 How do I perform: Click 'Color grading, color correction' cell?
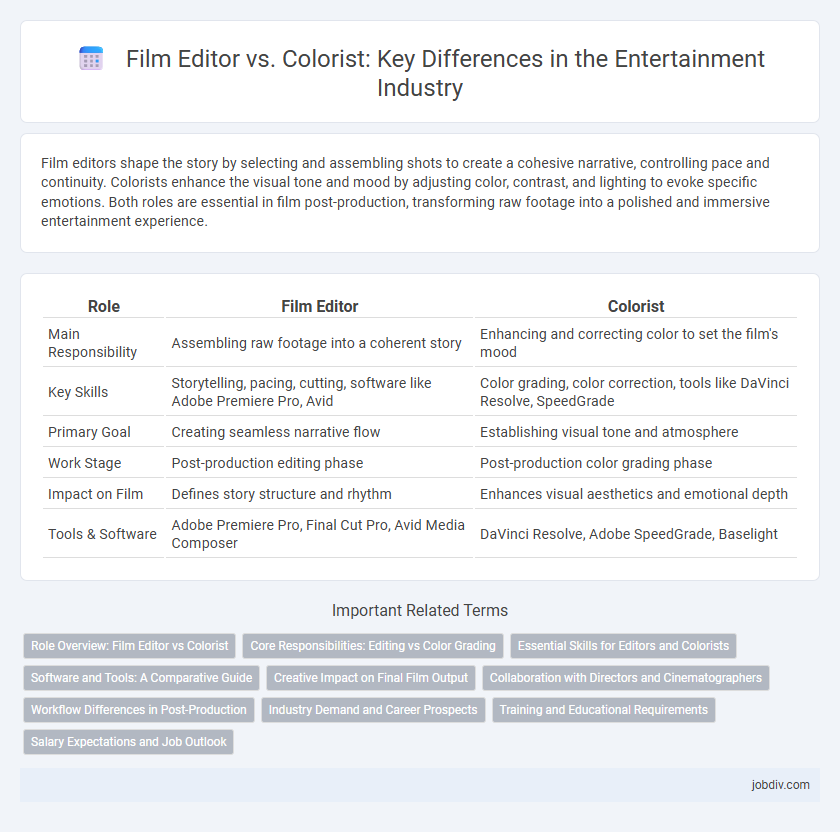[636, 392]
